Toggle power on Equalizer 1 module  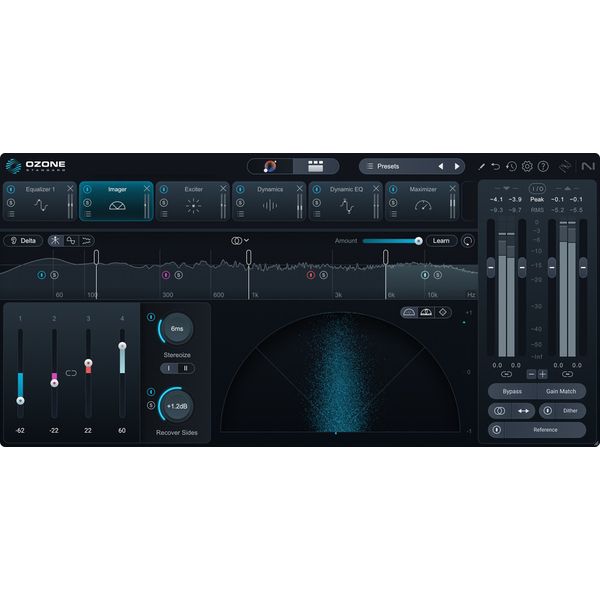[x=11, y=189]
